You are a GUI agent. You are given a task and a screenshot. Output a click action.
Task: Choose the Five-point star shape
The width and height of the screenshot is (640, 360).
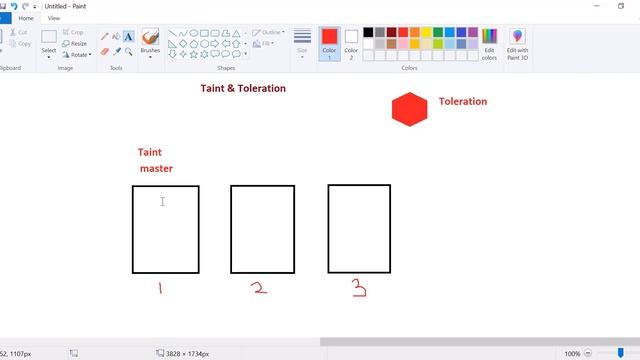point(194,54)
